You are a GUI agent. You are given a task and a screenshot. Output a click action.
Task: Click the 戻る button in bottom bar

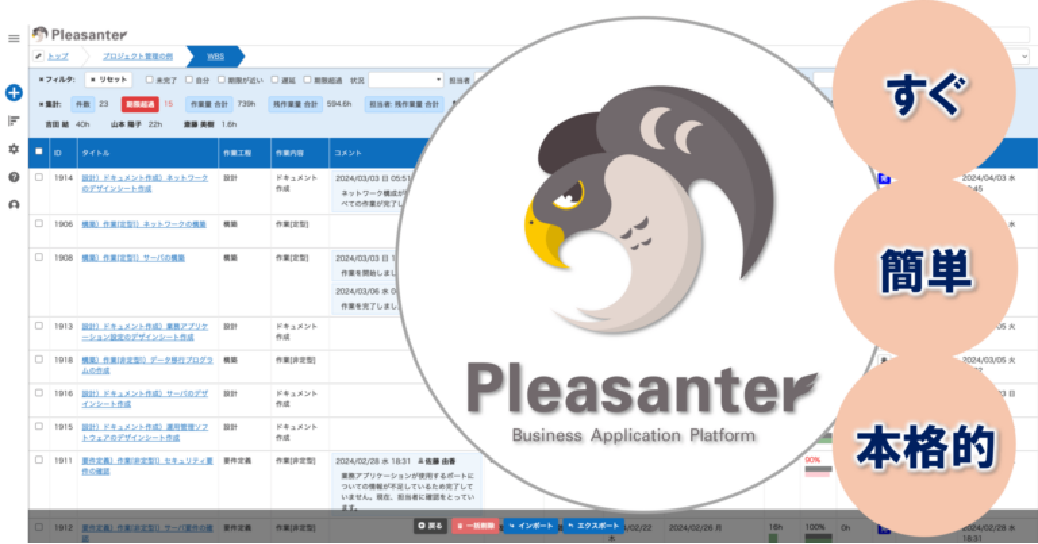click(430, 526)
